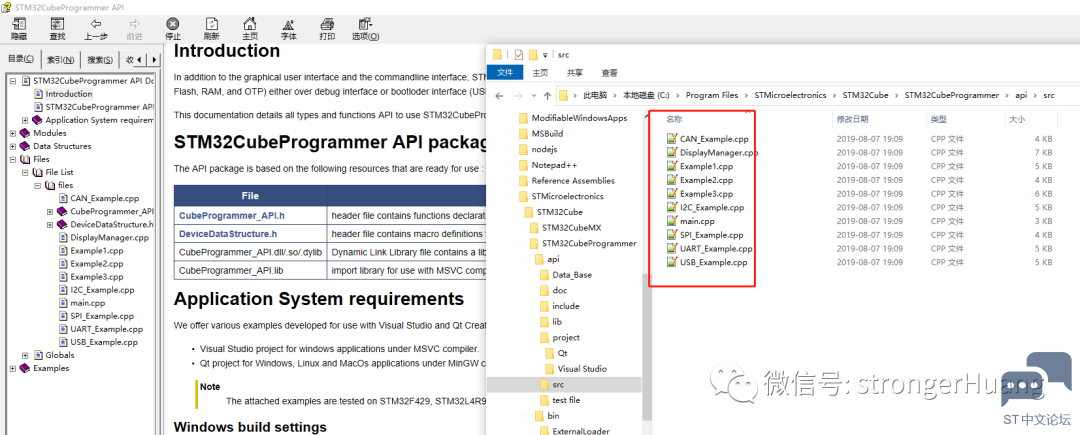Select UART_Example.cpp in Explorer file list
This screenshot has height=435, width=1080.
[709, 248]
